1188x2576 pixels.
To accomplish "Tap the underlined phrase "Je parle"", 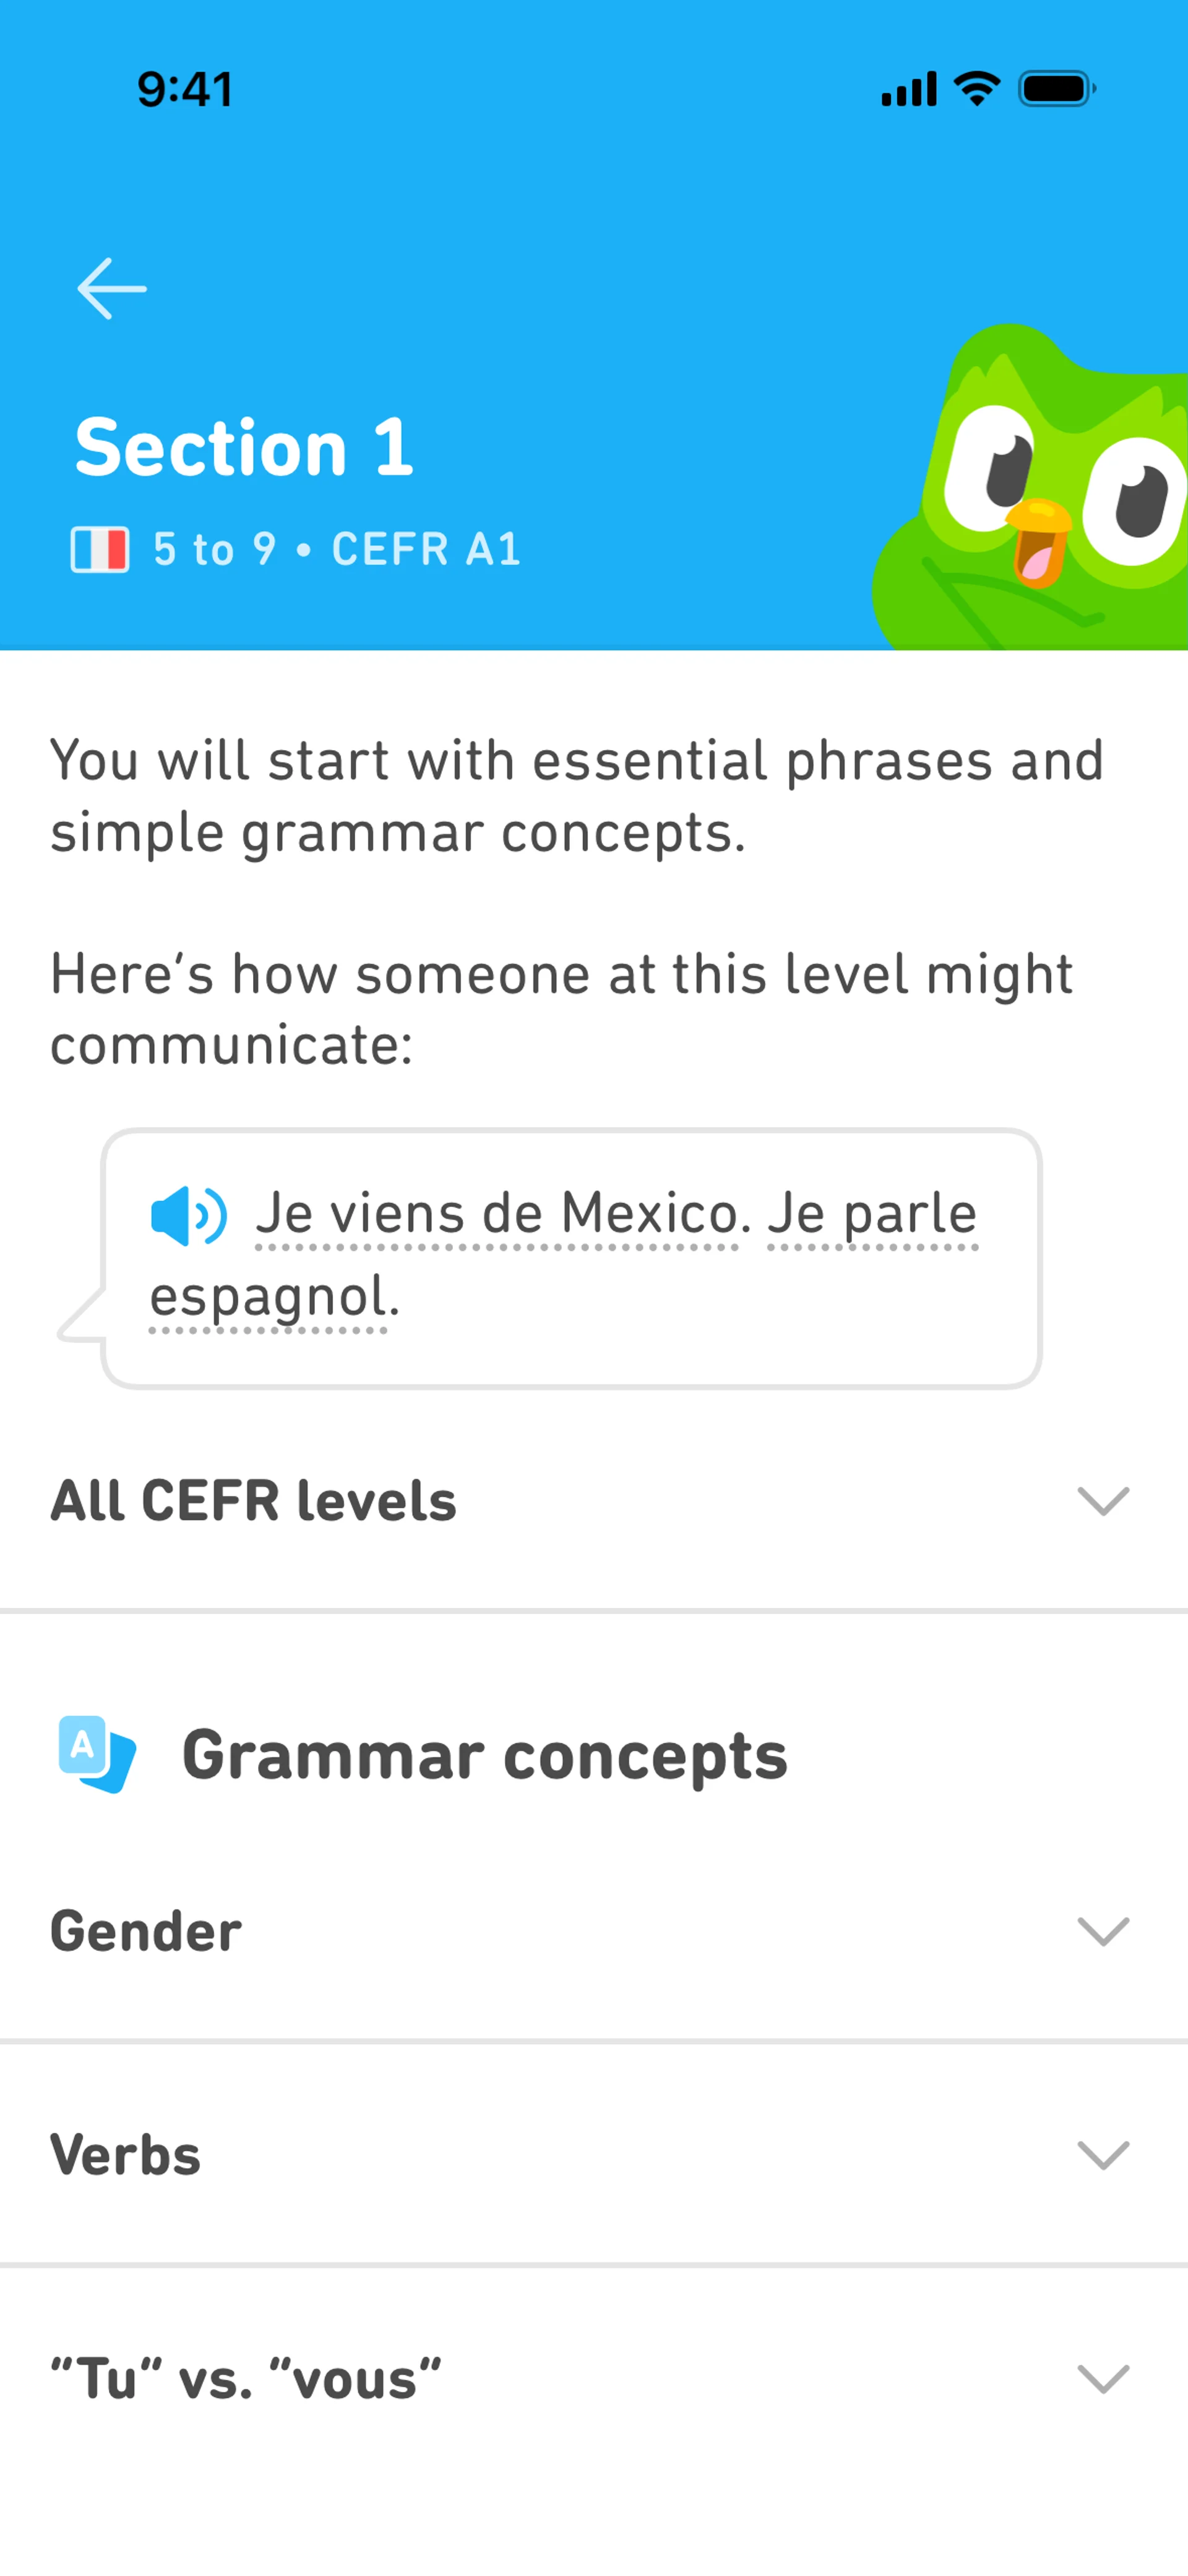I will tap(872, 1214).
